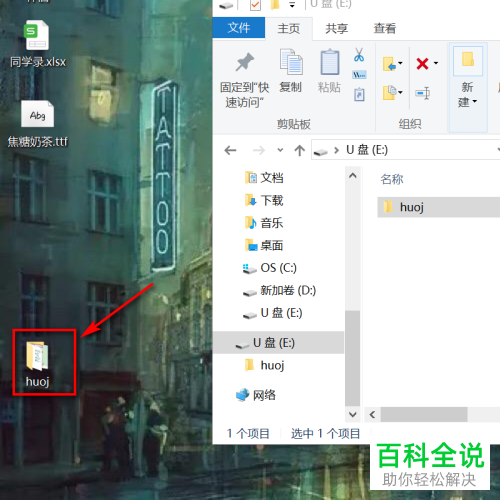This screenshot has height=500, width=500.
Task: Open the recent locations dropdown chevron
Action: (280, 150)
